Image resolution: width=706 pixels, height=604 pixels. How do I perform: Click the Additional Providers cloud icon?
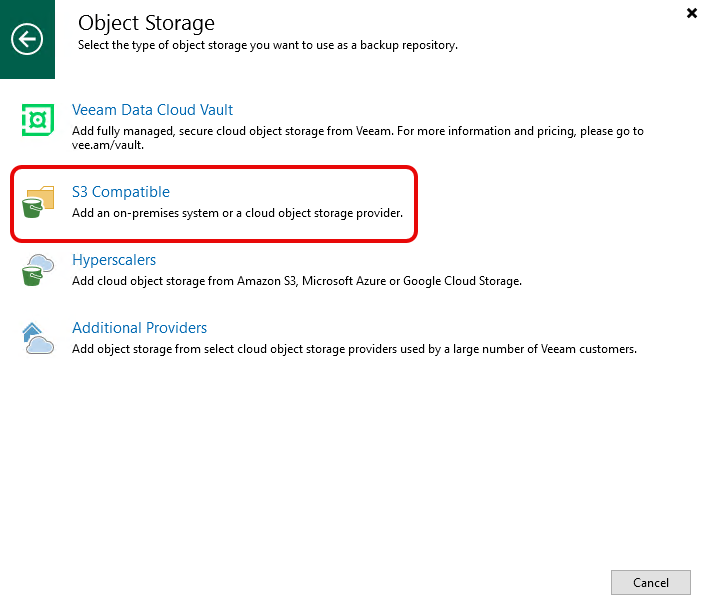(38, 338)
